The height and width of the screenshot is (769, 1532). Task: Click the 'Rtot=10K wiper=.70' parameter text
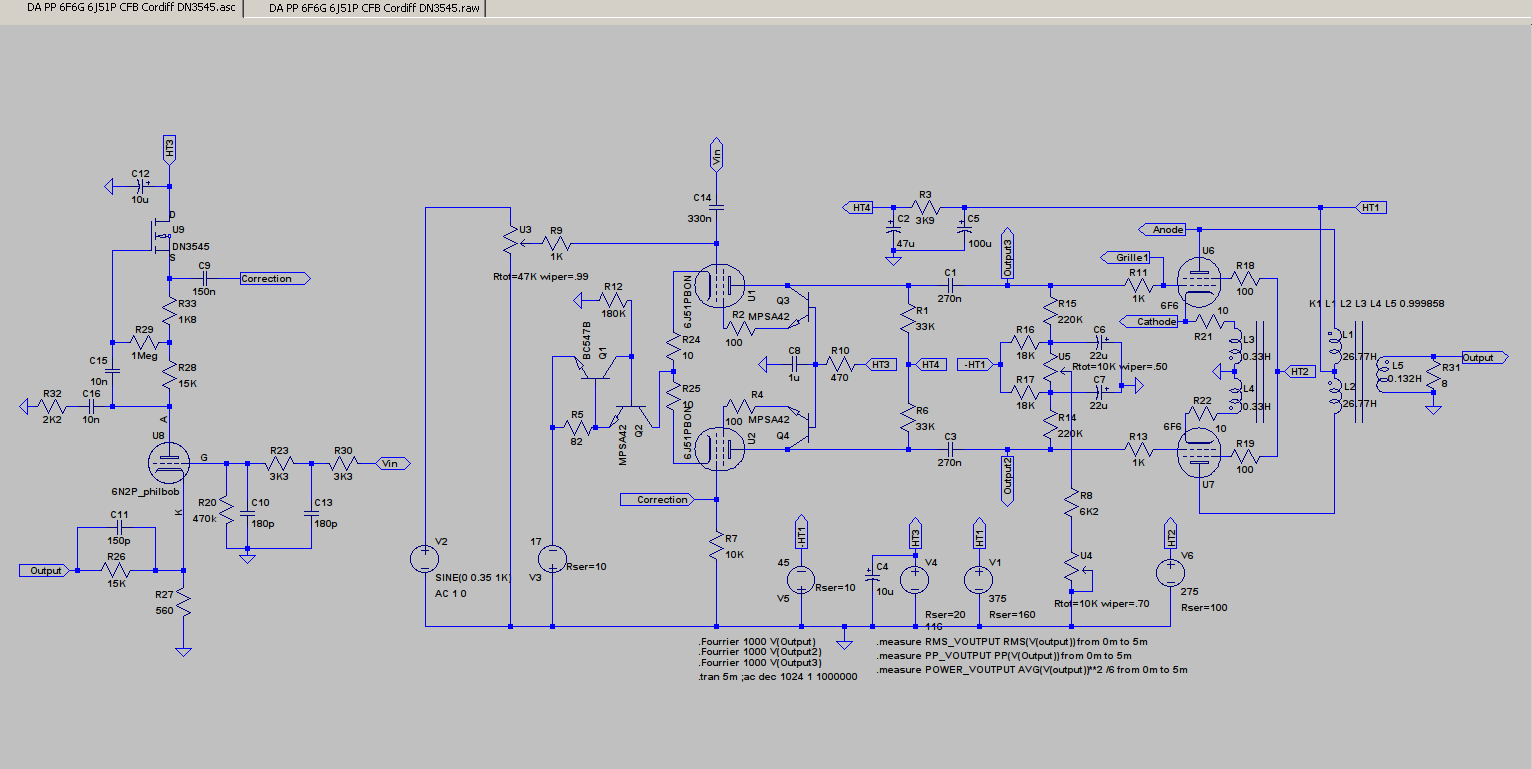(1103, 603)
